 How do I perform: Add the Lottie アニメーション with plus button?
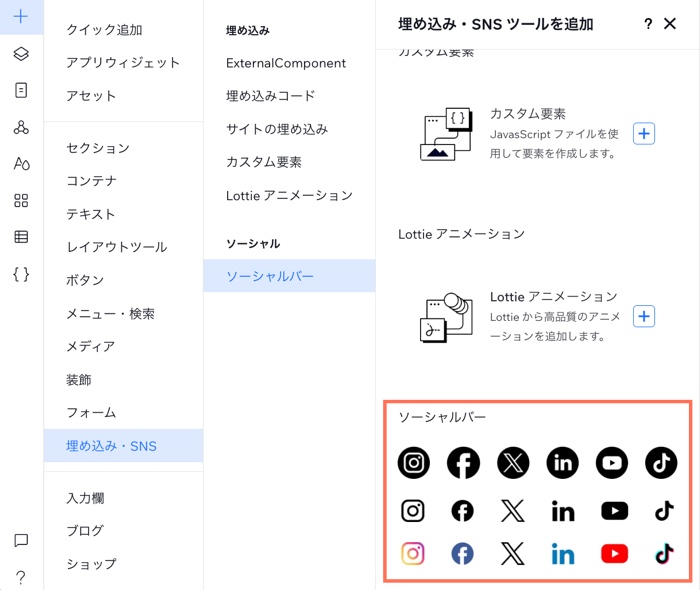point(644,316)
